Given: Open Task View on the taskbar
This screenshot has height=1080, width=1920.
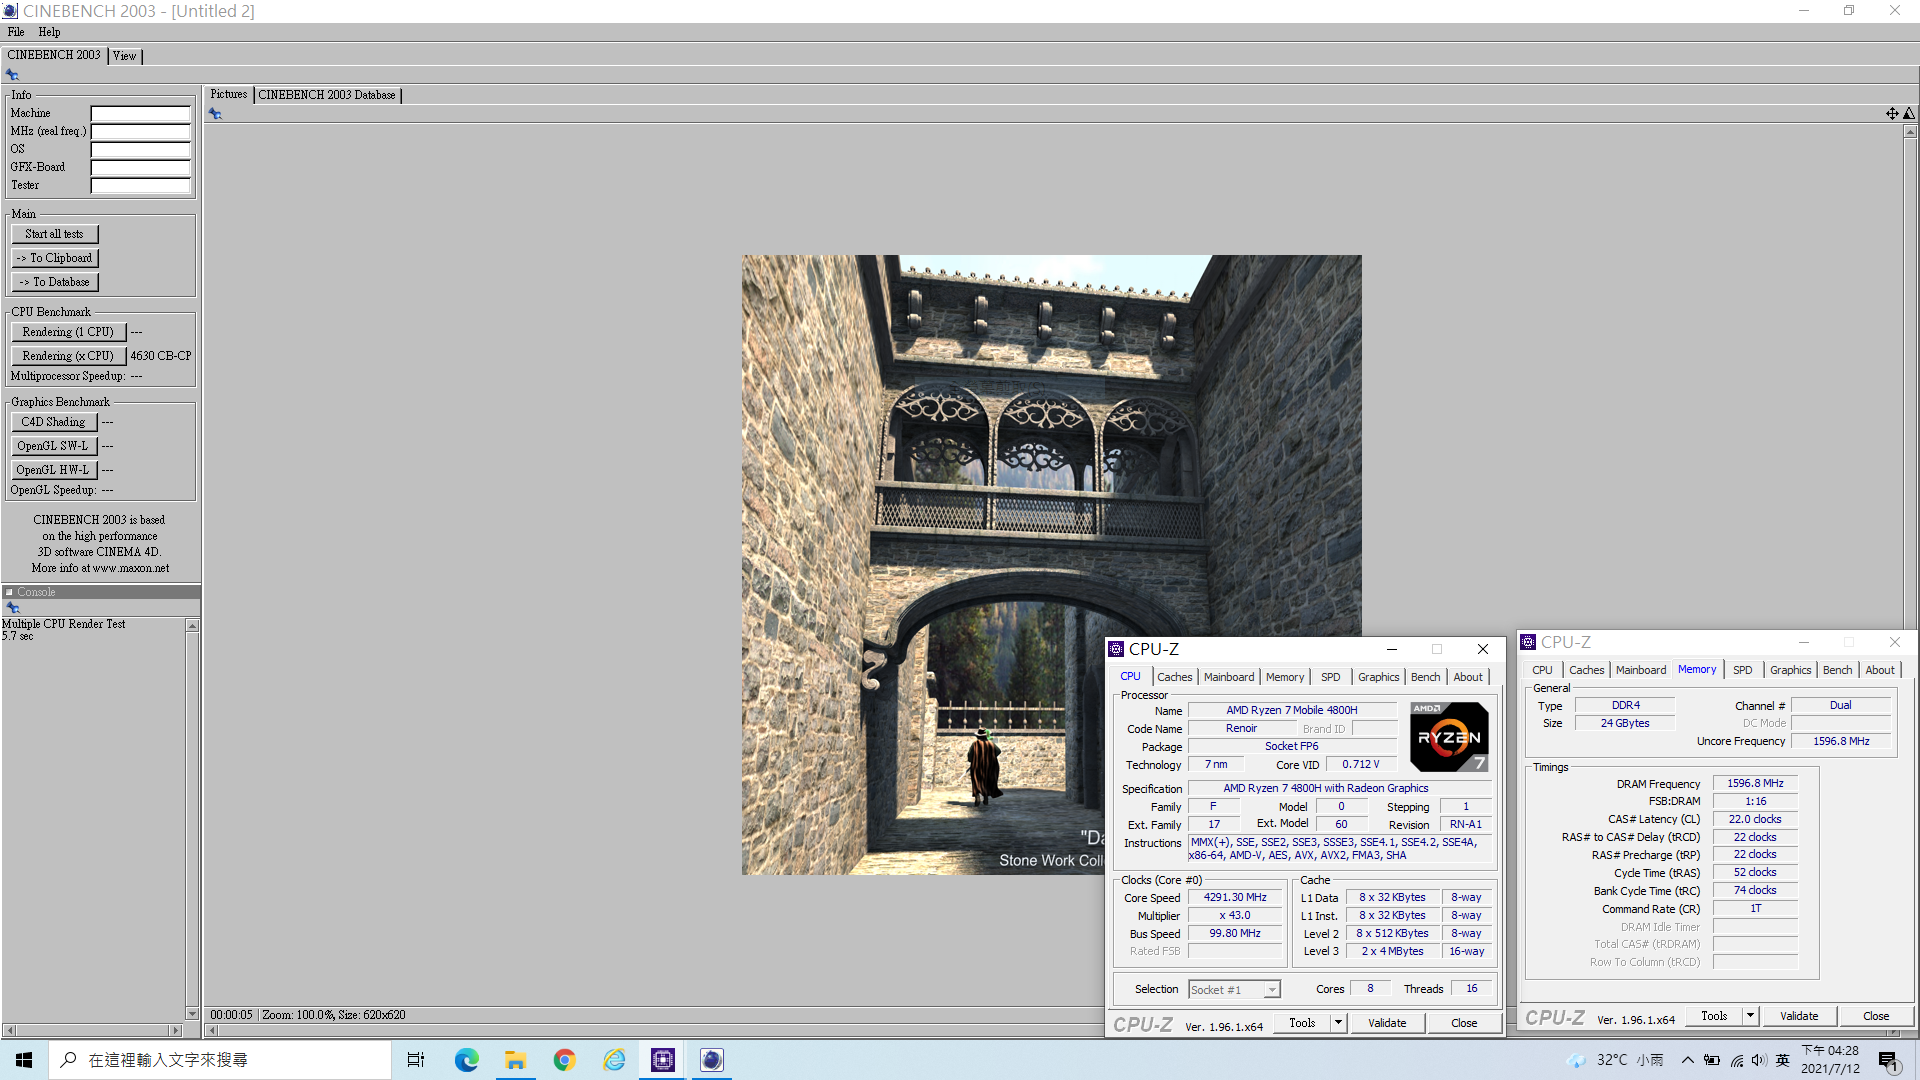Looking at the screenshot, I should [x=416, y=1060].
